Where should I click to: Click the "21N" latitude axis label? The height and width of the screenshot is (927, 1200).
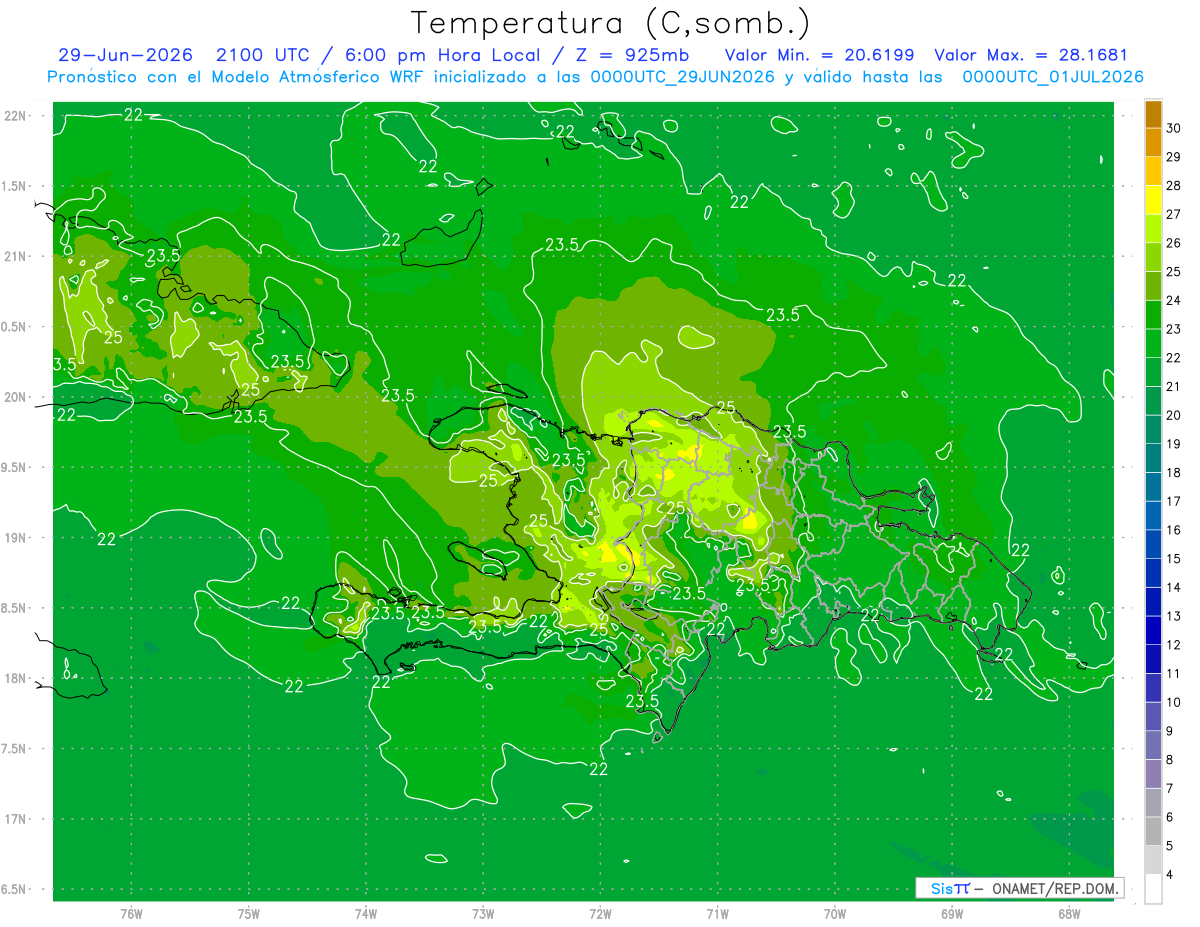[x=15, y=256]
